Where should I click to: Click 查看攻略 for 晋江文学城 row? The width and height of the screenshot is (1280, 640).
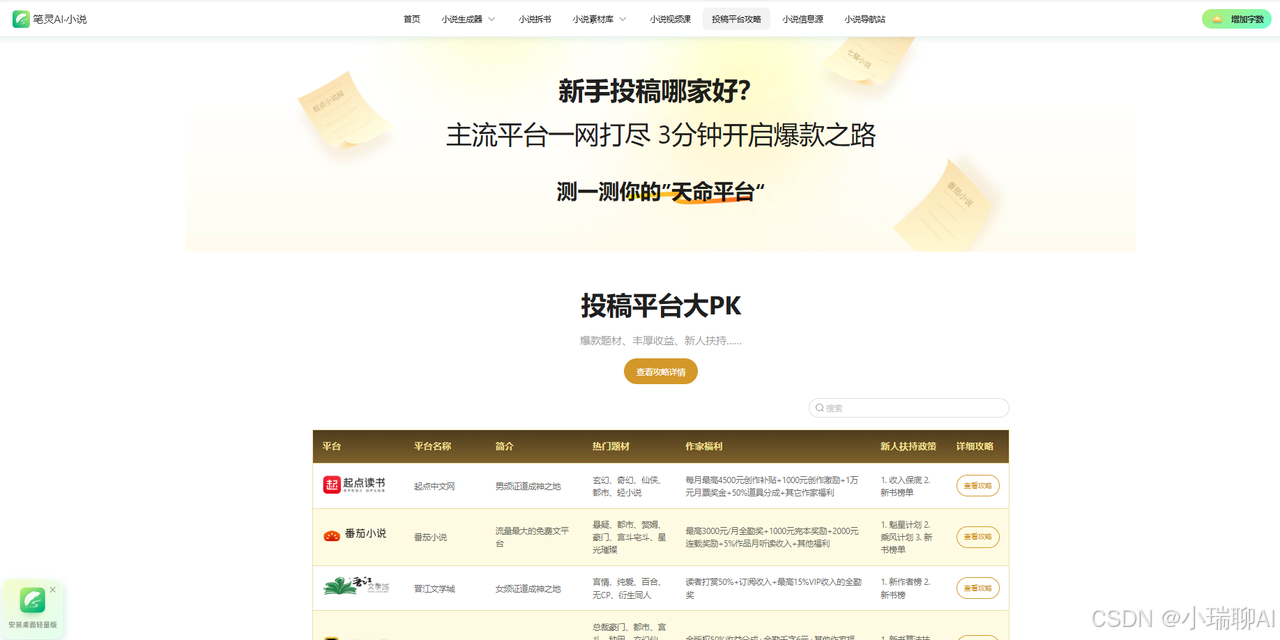pyautogui.click(x=978, y=588)
